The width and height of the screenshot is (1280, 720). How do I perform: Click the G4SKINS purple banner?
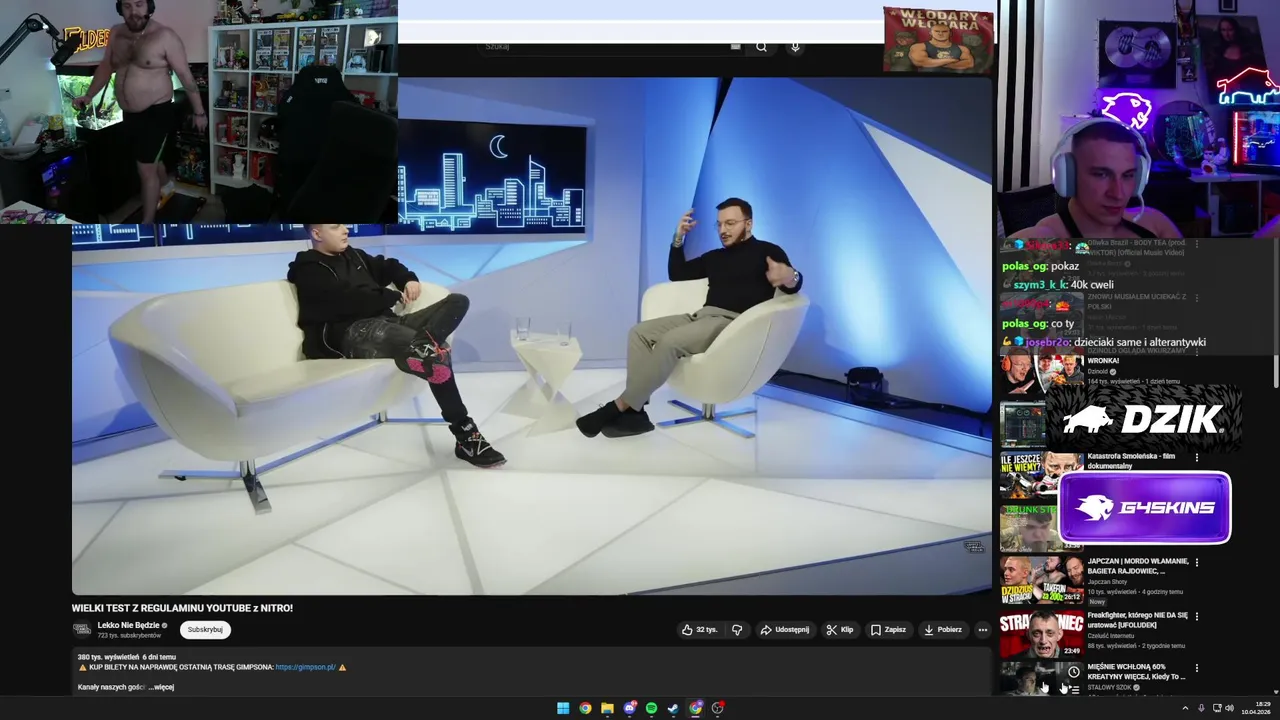[1144, 507]
